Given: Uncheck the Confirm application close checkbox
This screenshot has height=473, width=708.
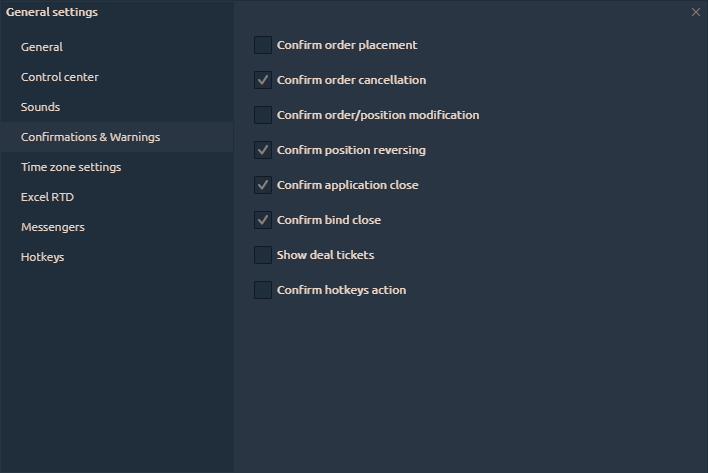Looking at the screenshot, I should (263, 185).
